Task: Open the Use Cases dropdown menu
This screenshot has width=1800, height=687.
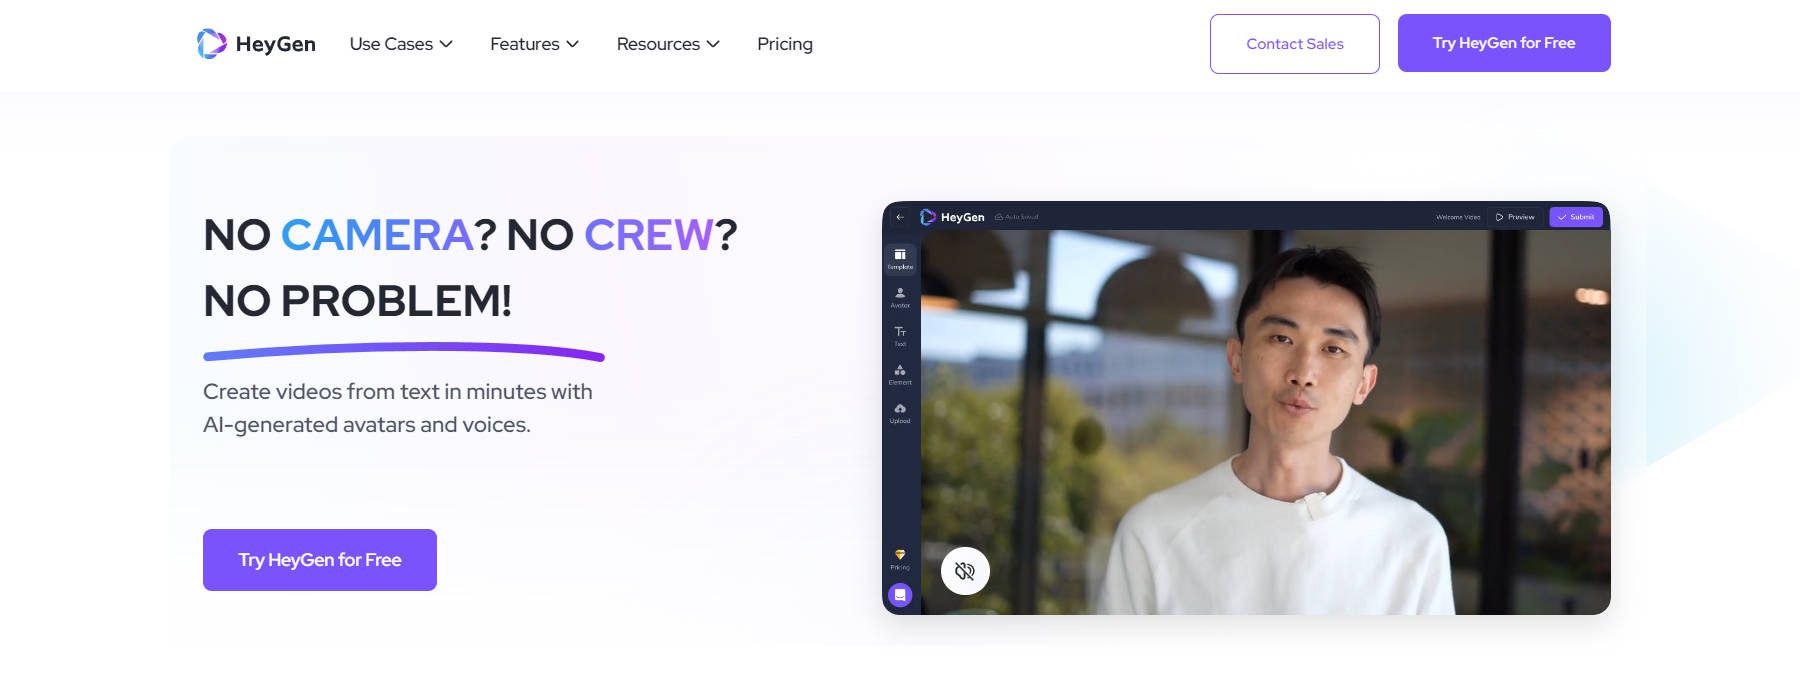Action: (x=401, y=44)
